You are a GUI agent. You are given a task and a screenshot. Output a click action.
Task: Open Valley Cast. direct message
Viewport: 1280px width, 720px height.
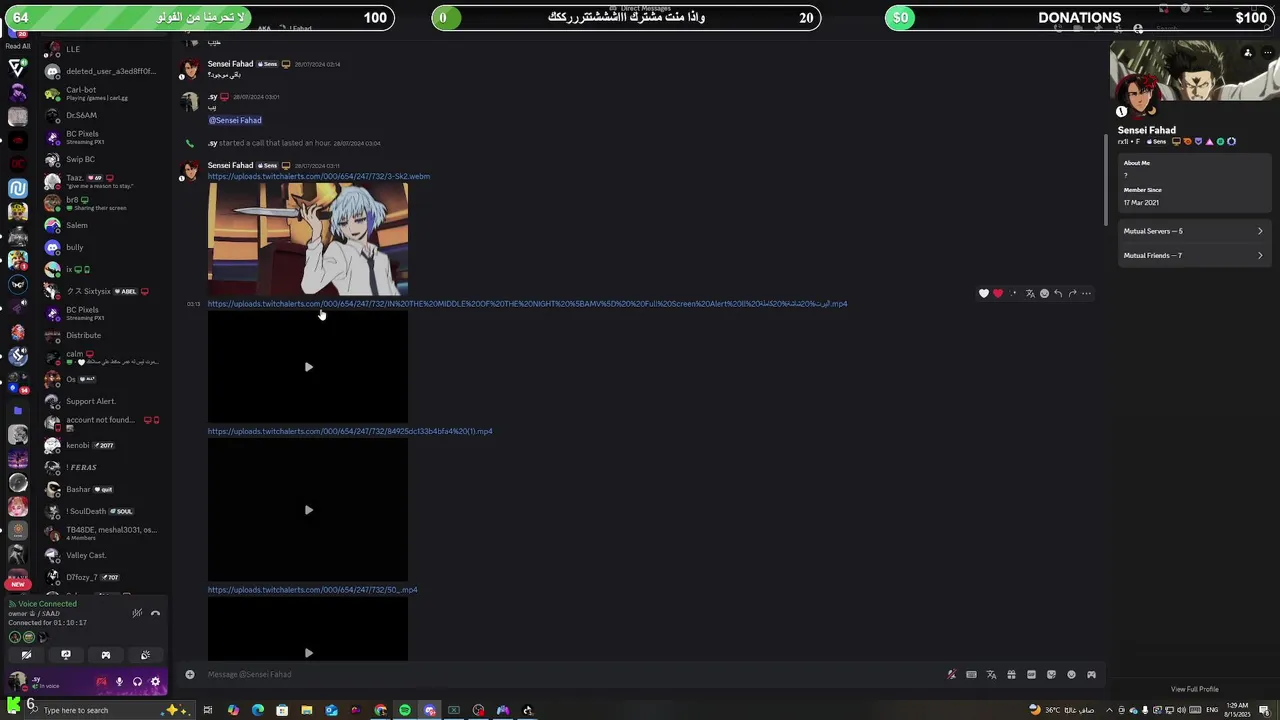(105, 555)
